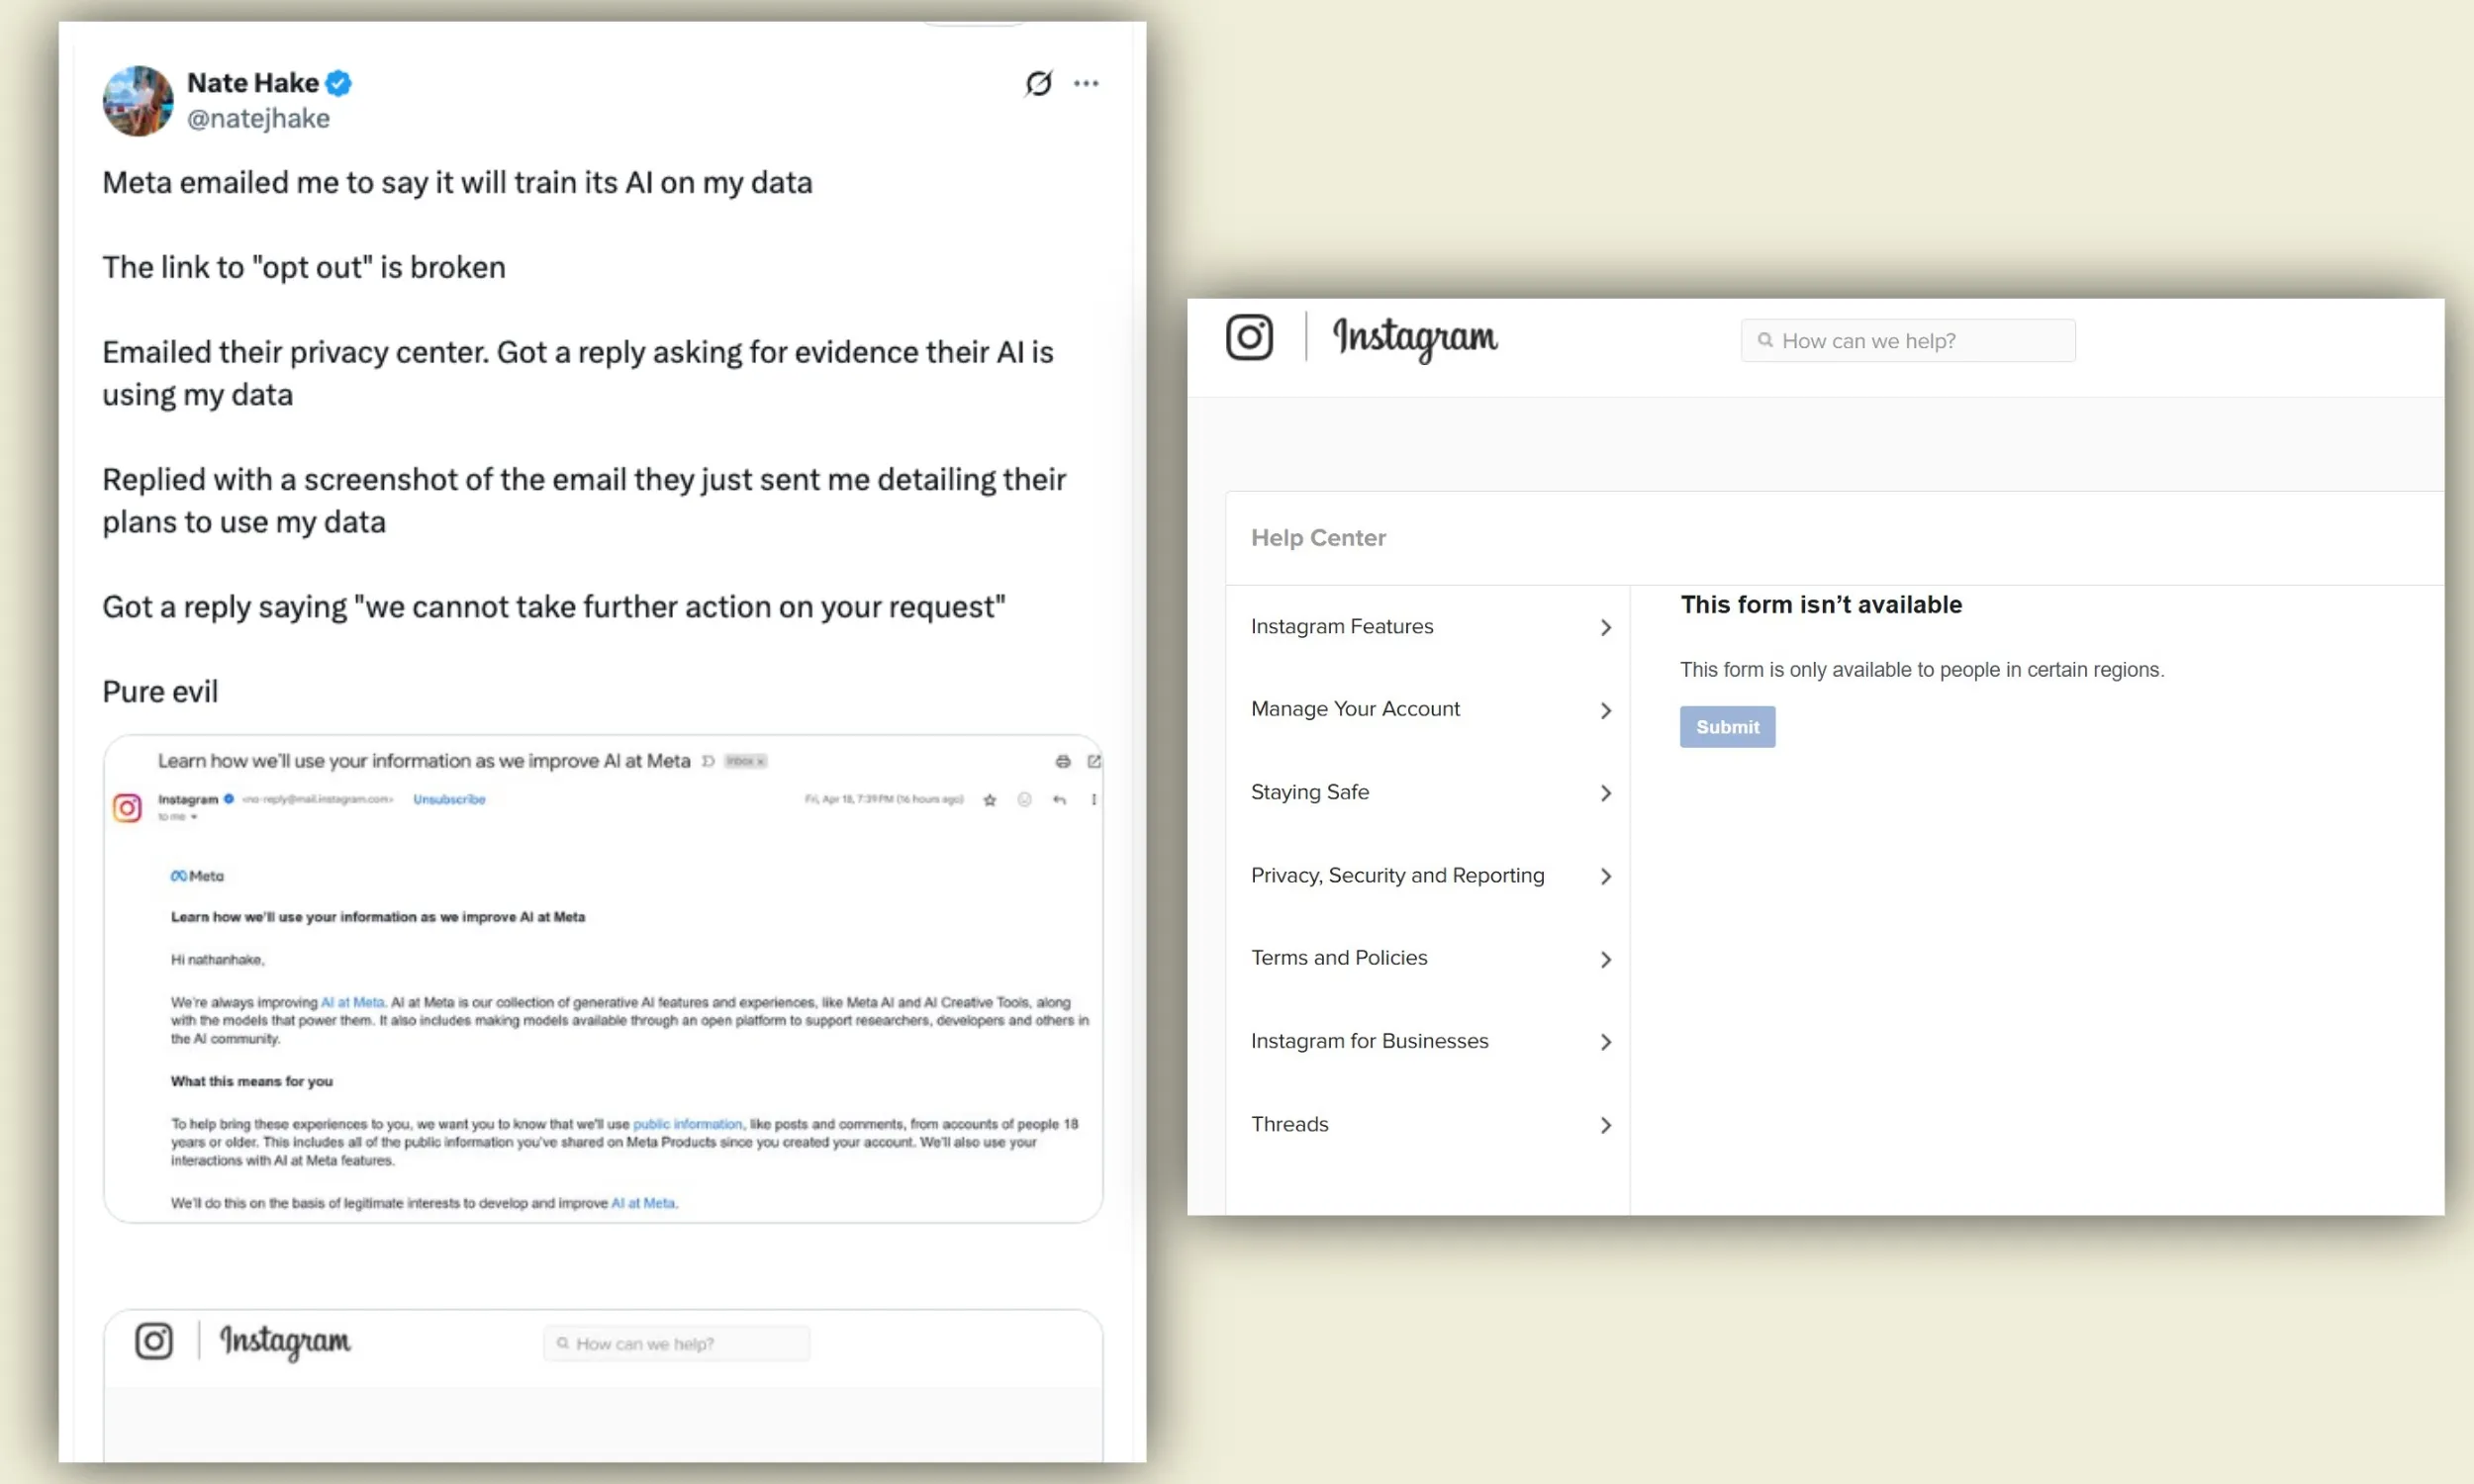
Task: Expand the 'to me' recipient details arrow
Action: [x=194, y=818]
